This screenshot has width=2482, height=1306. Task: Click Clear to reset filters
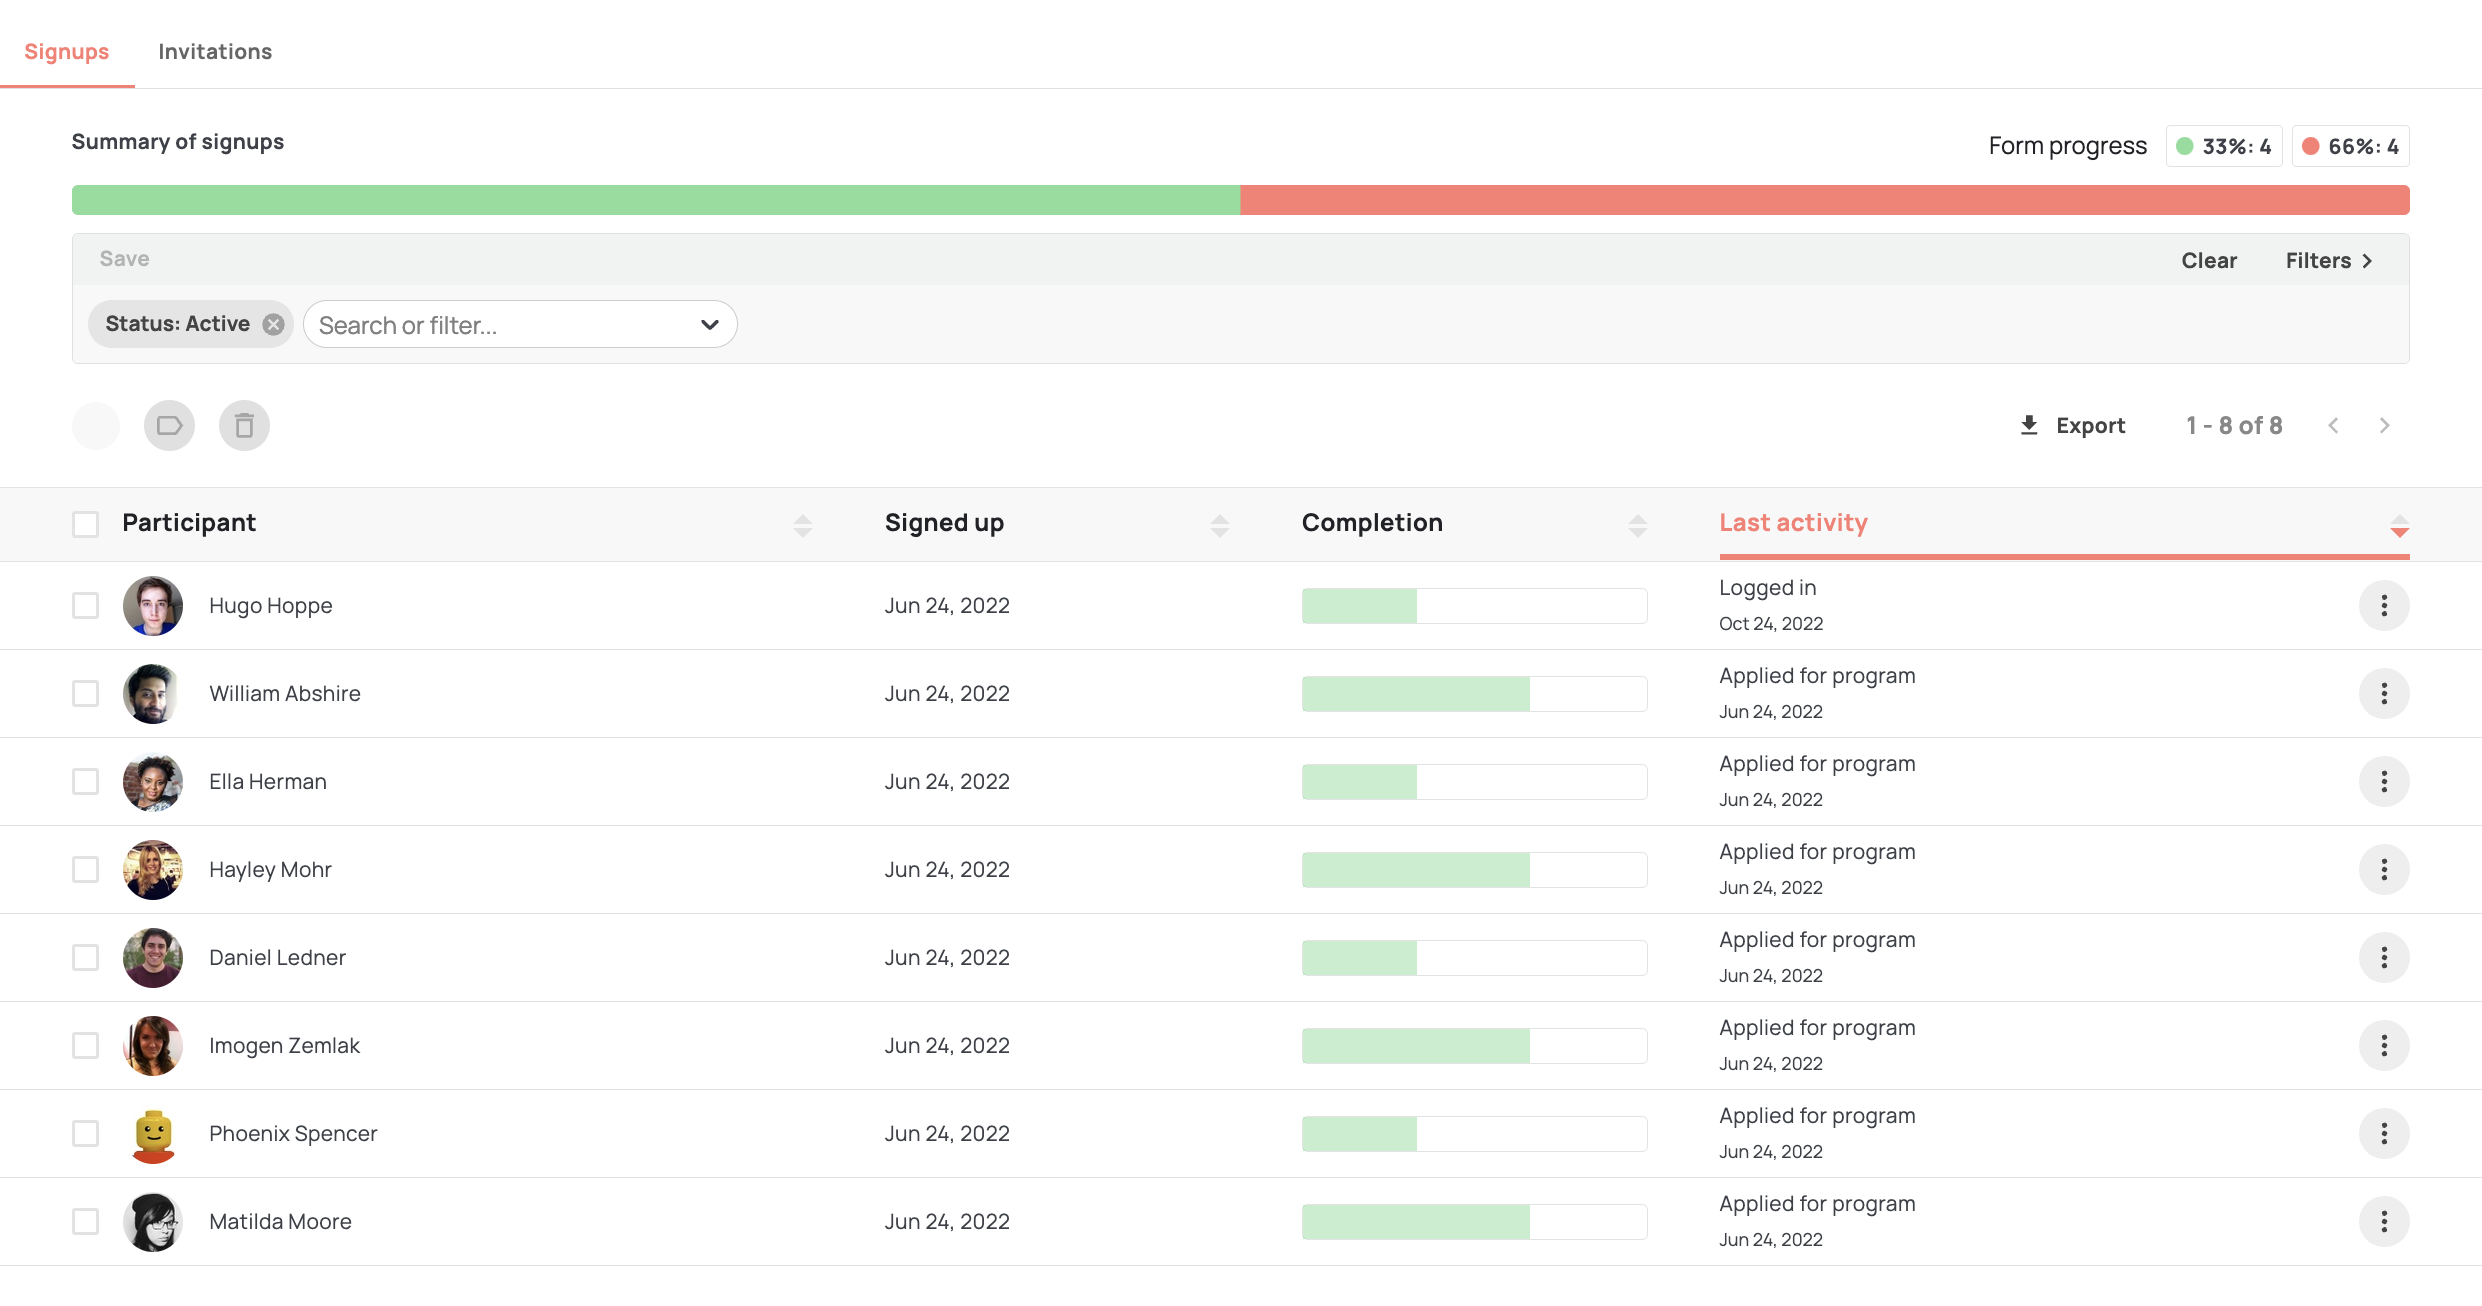coord(2208,260)
